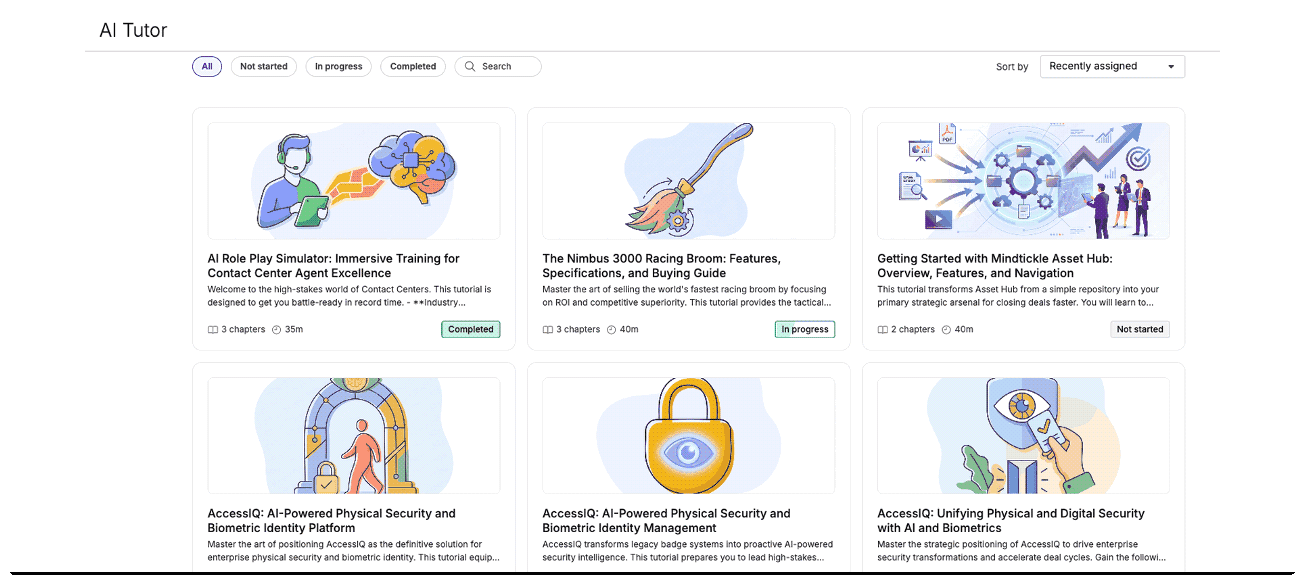Image resolution: width=1306 pixels, height=584 pixels.
Task: Click clock icon beside 35m
Action: [276, 330]
